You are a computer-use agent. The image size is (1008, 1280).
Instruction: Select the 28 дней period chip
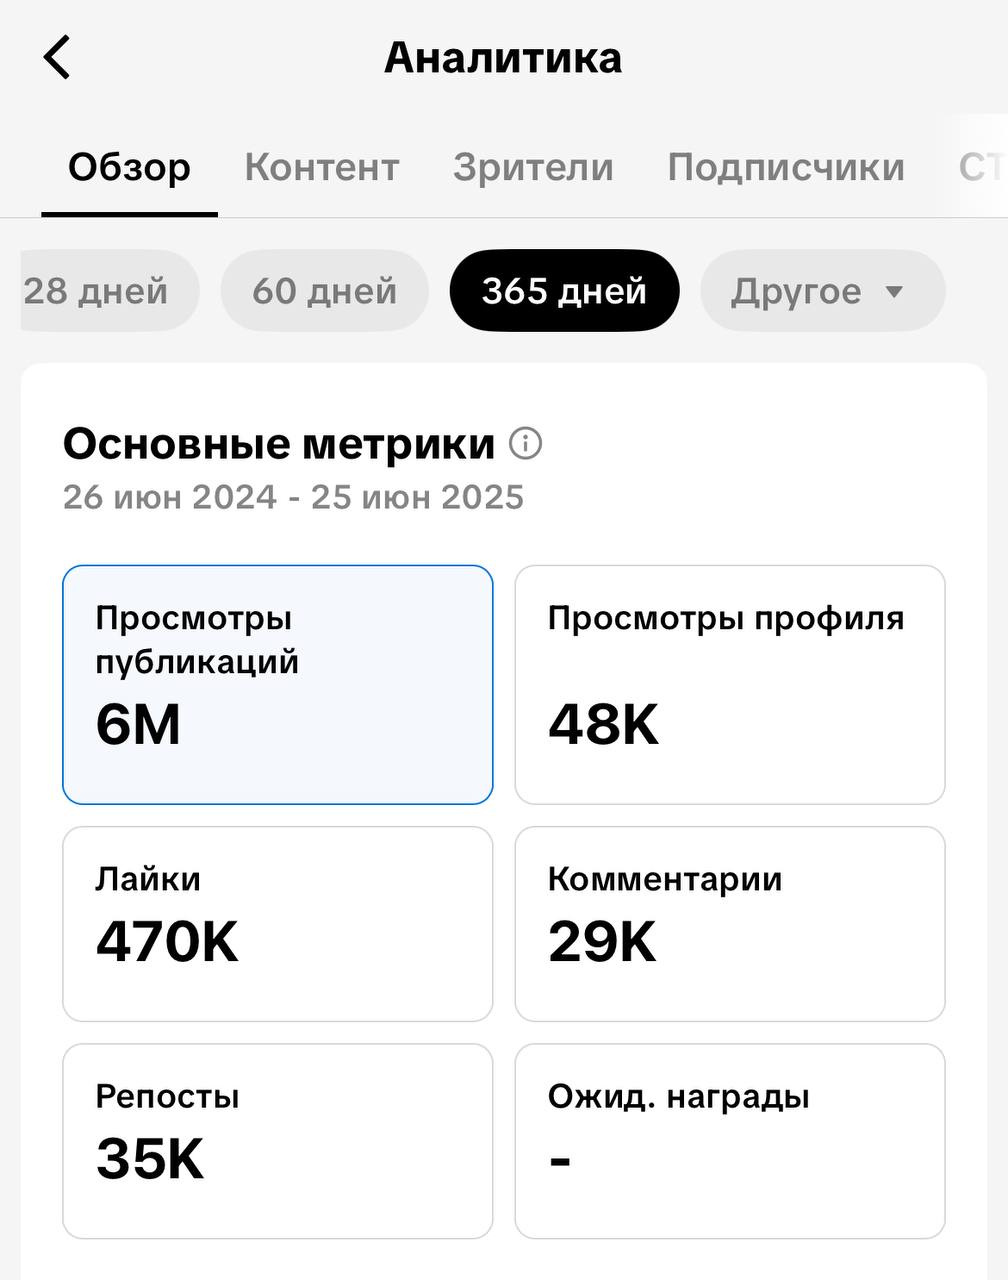point(109,291)
